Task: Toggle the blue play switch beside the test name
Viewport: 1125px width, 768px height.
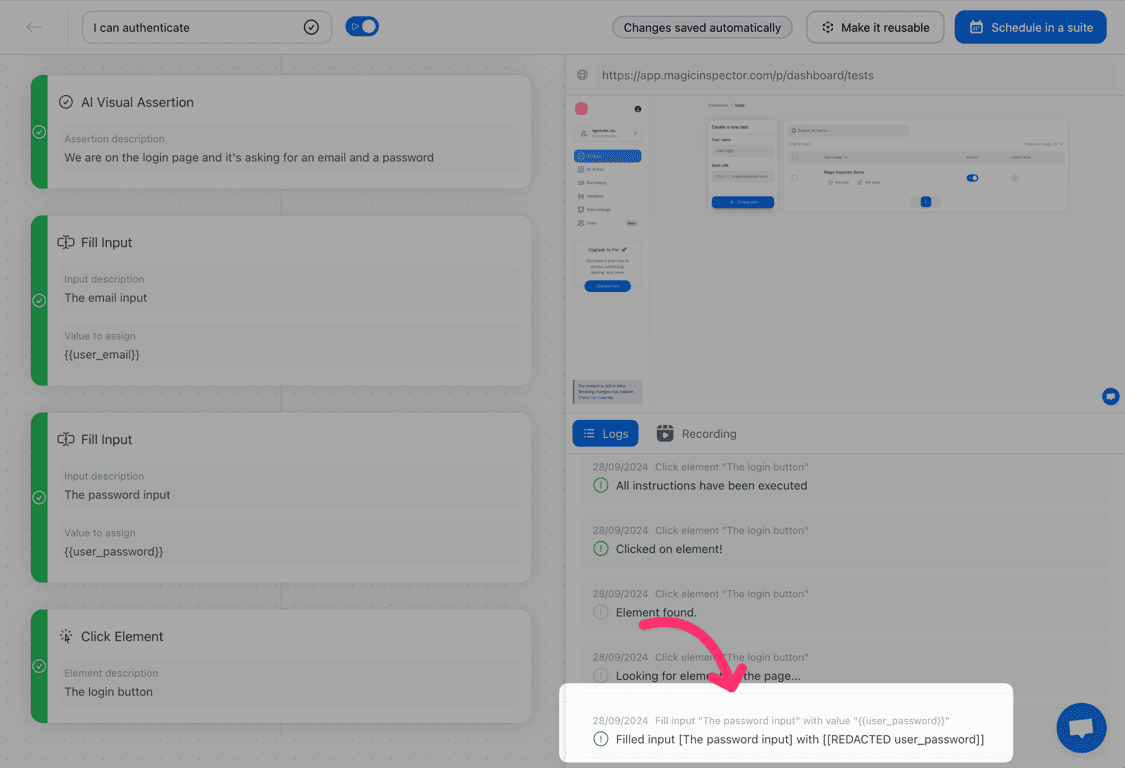Action: pos(362,27)
